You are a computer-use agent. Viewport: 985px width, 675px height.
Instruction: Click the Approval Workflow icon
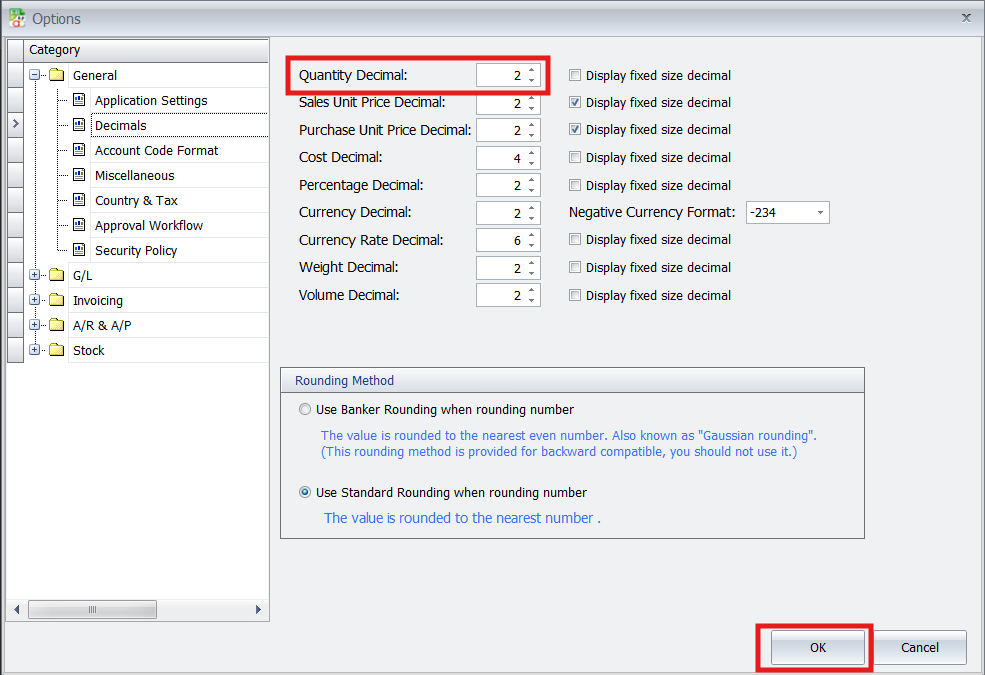click(x=79, y=225)
